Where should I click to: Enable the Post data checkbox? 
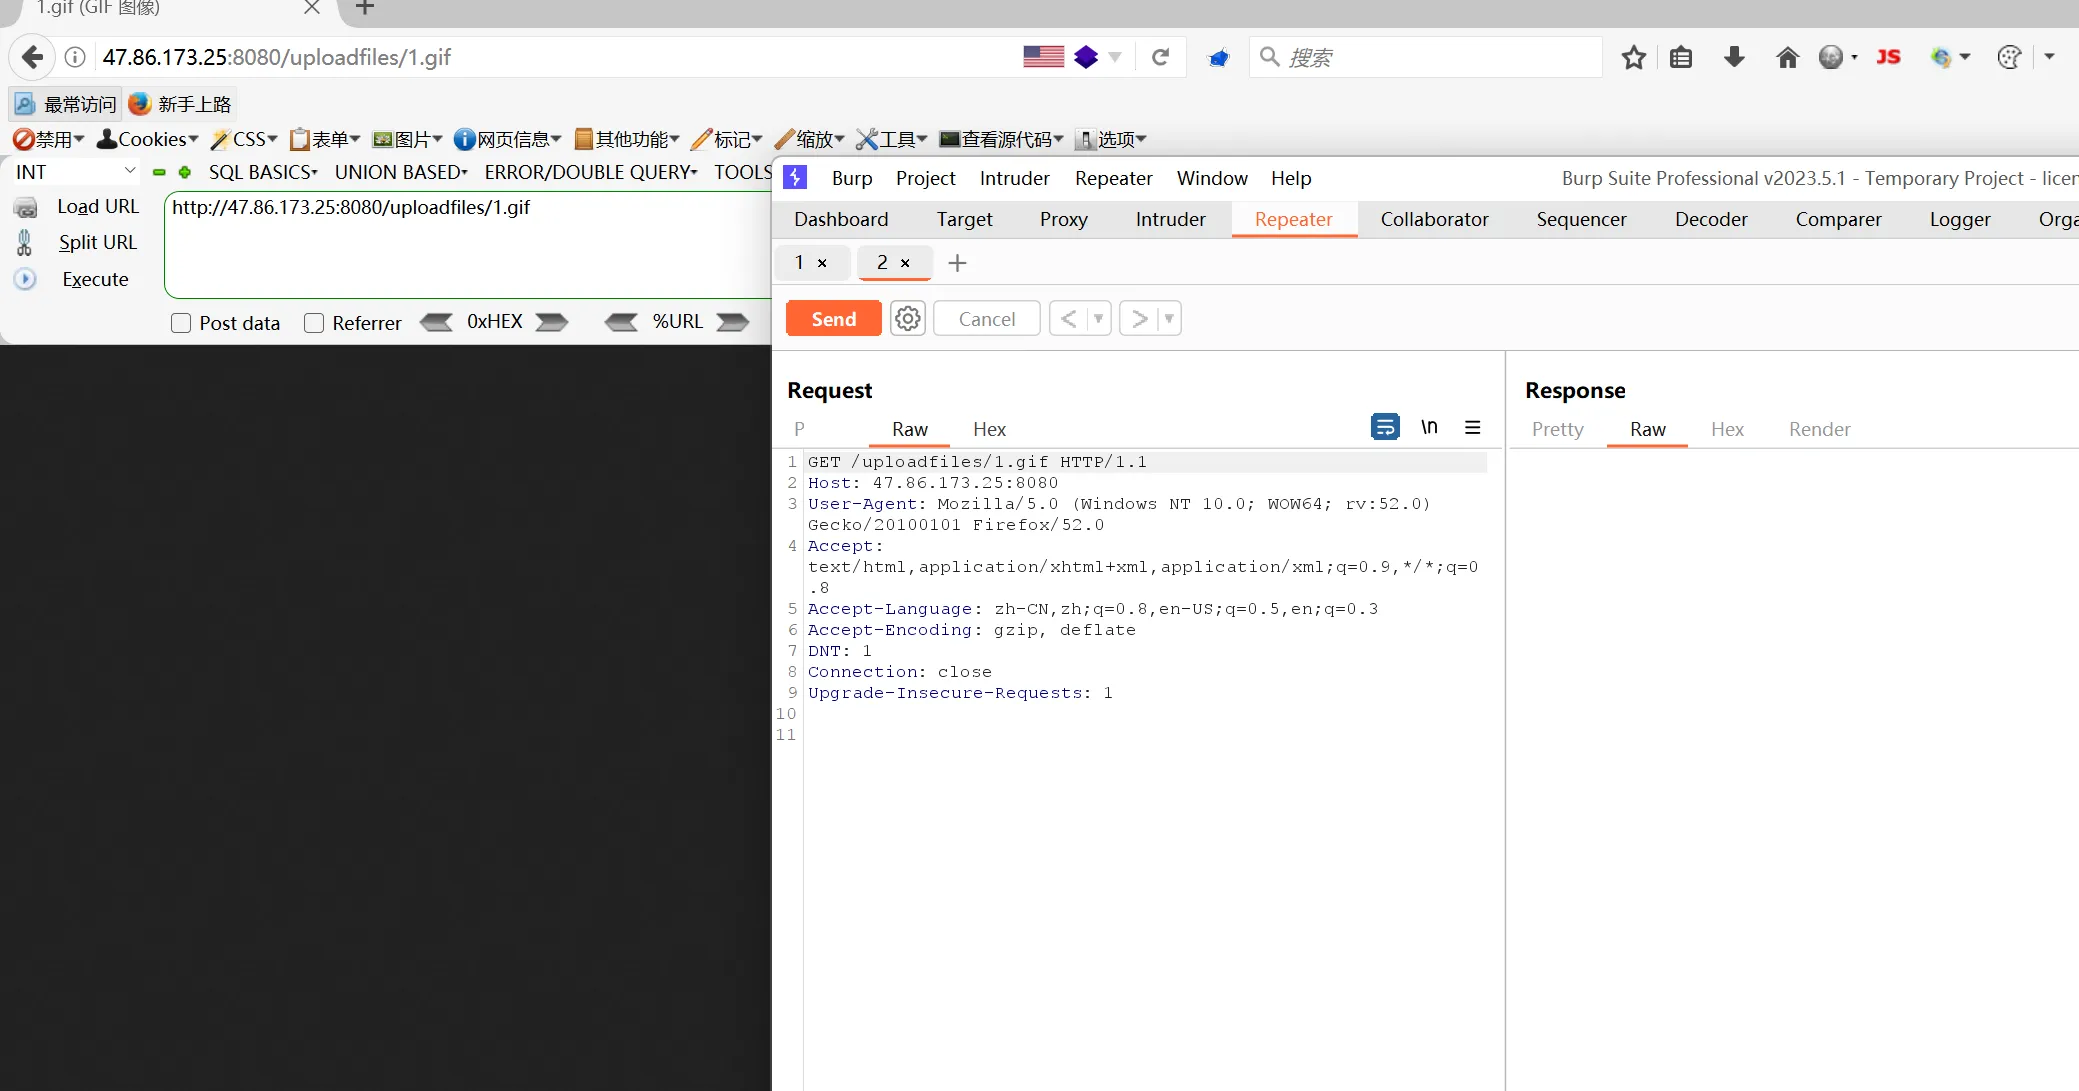(181, 323)
